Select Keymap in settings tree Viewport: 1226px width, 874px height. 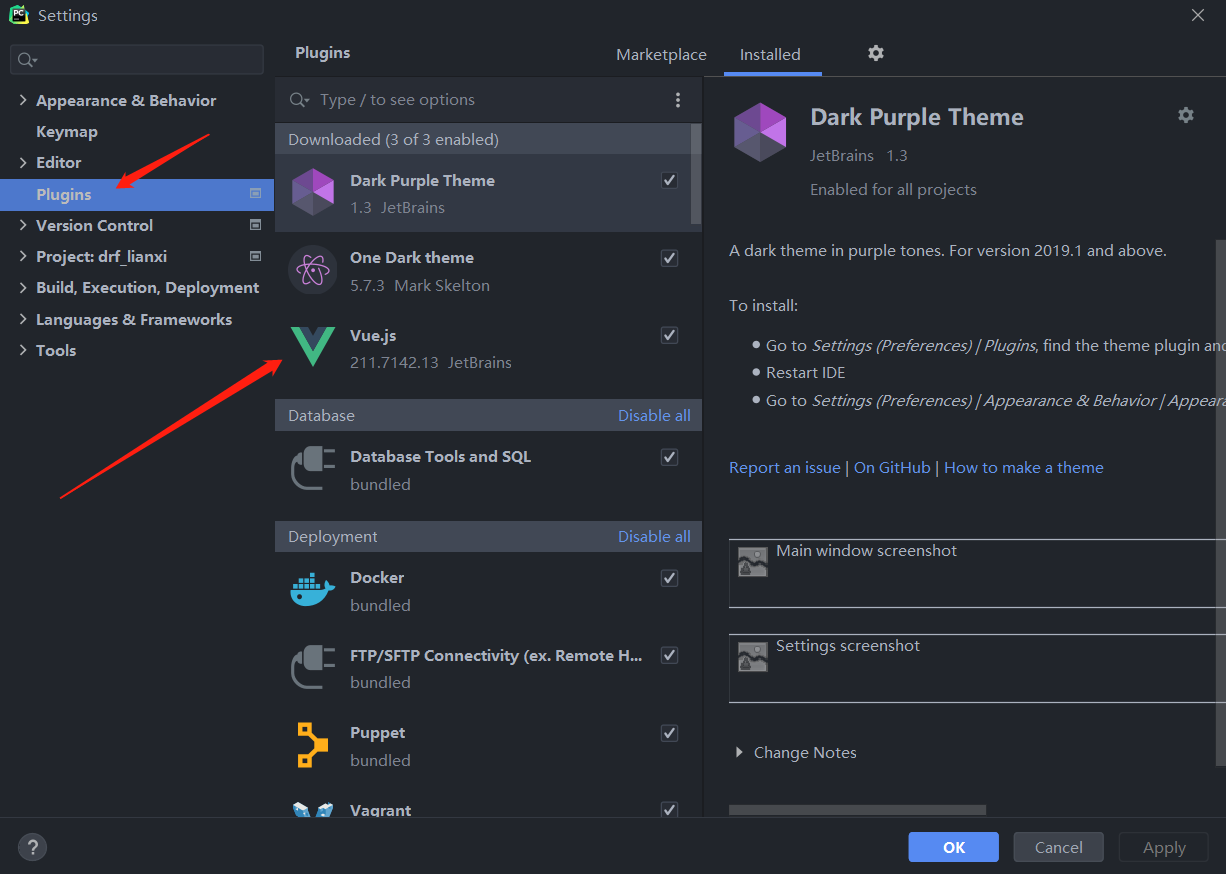[67, 131]
